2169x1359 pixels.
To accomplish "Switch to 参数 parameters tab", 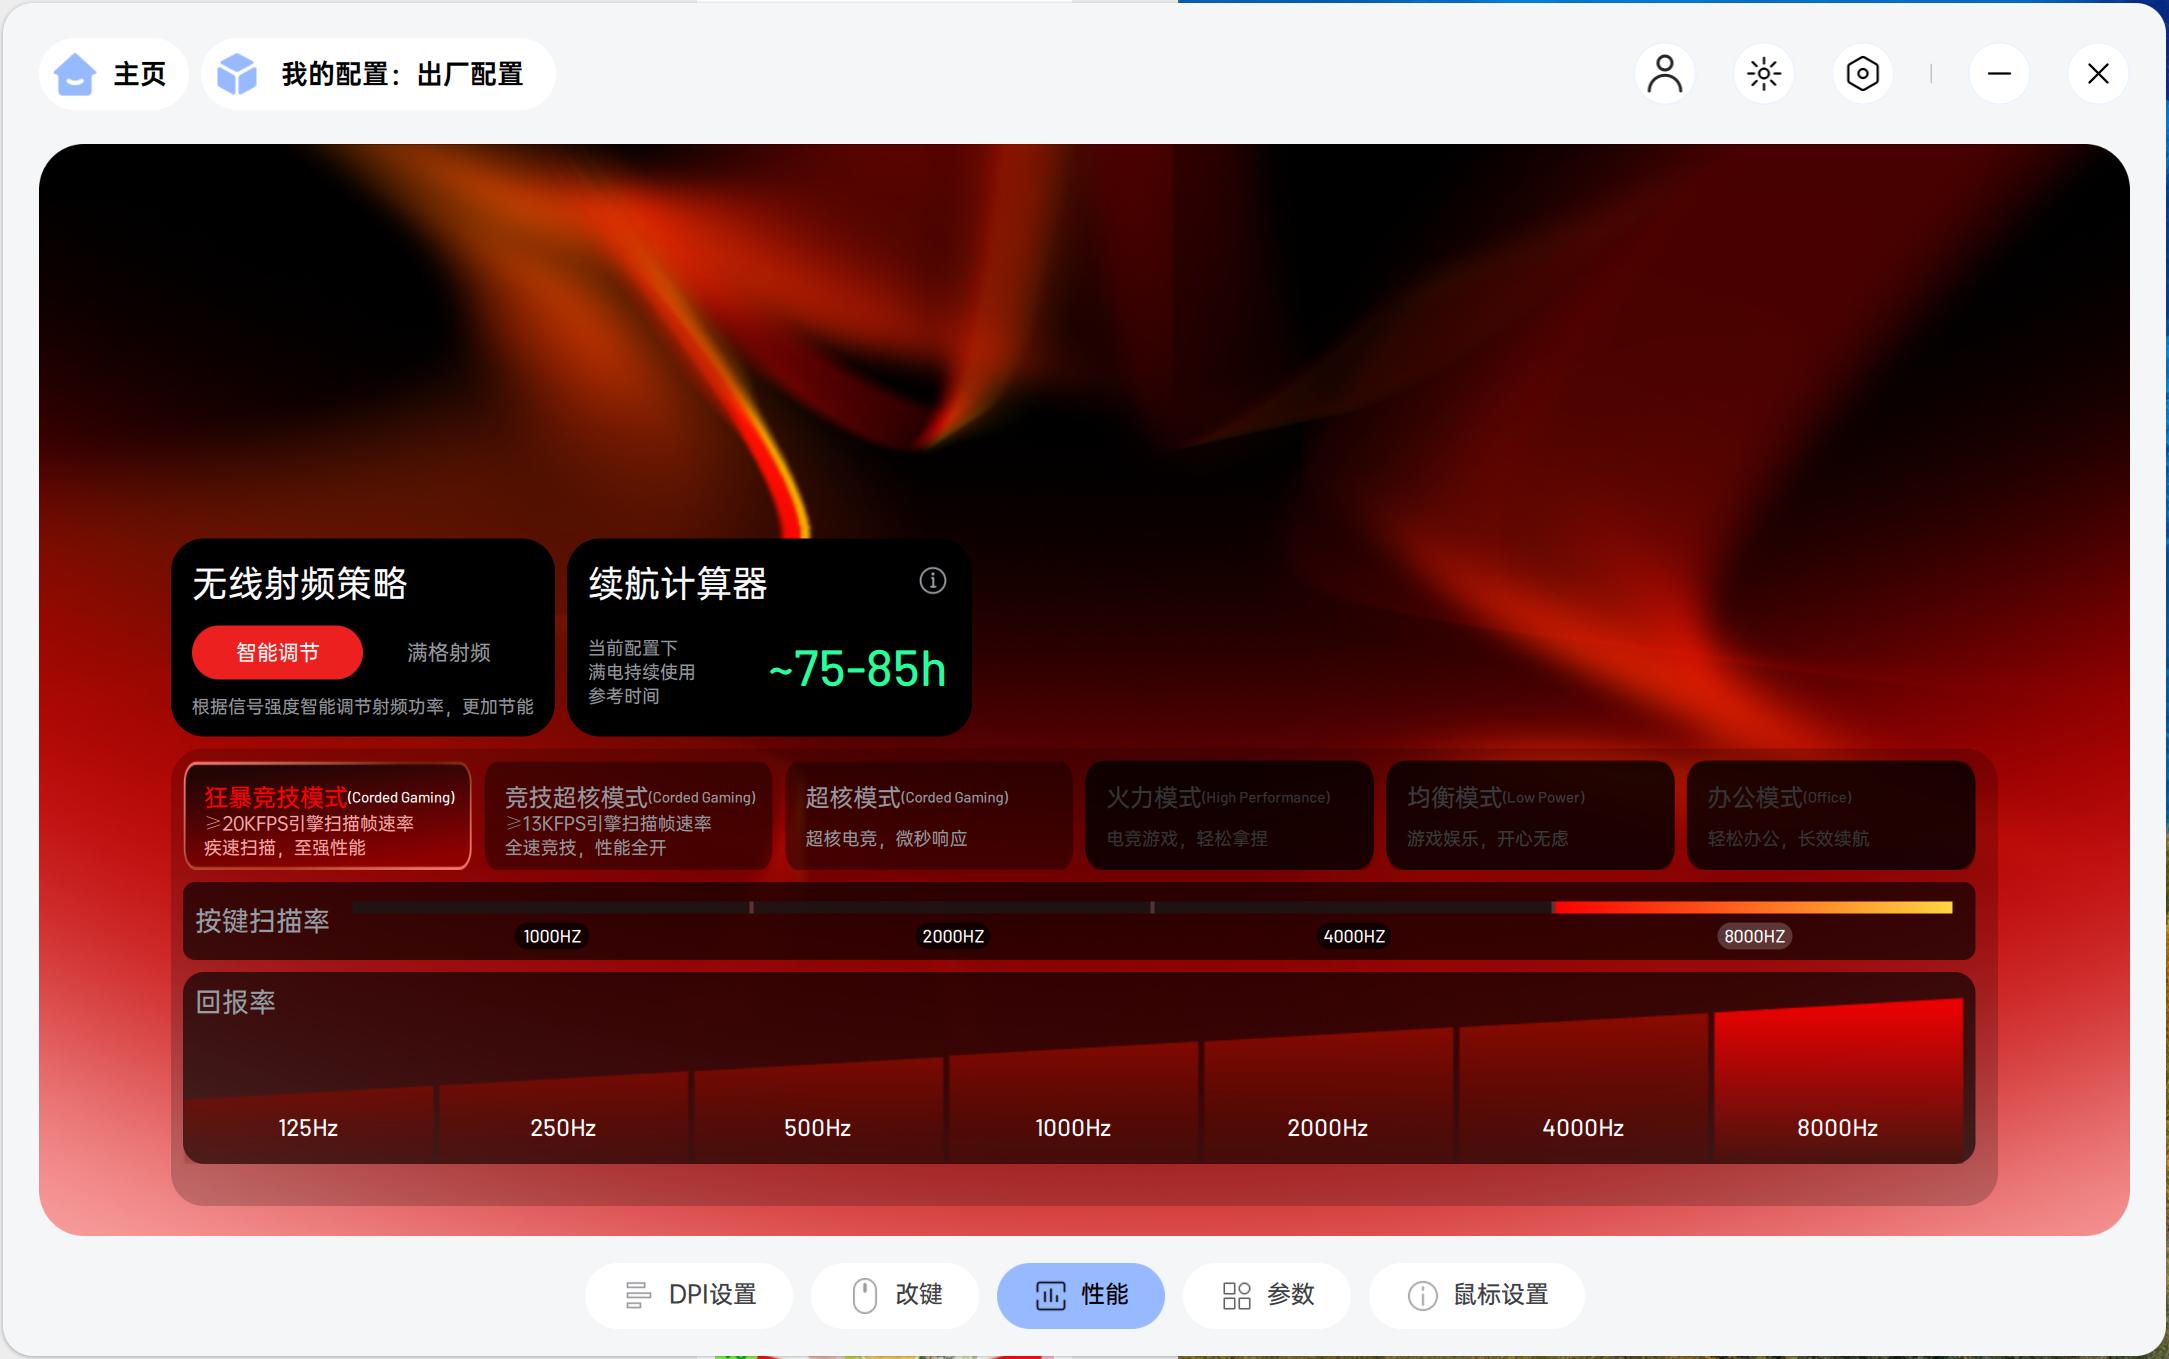I will coord(1267,1295).
